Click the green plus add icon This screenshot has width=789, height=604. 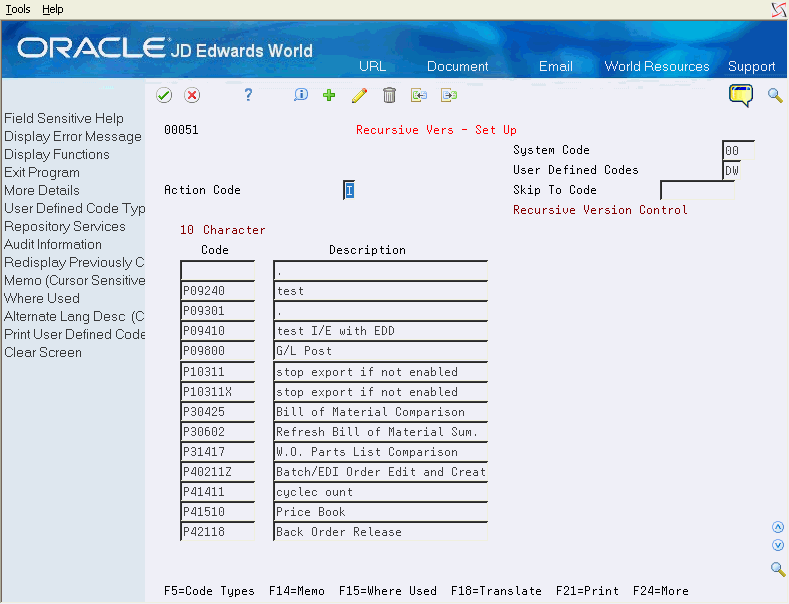pyautogui.click(x=329, y=95)
